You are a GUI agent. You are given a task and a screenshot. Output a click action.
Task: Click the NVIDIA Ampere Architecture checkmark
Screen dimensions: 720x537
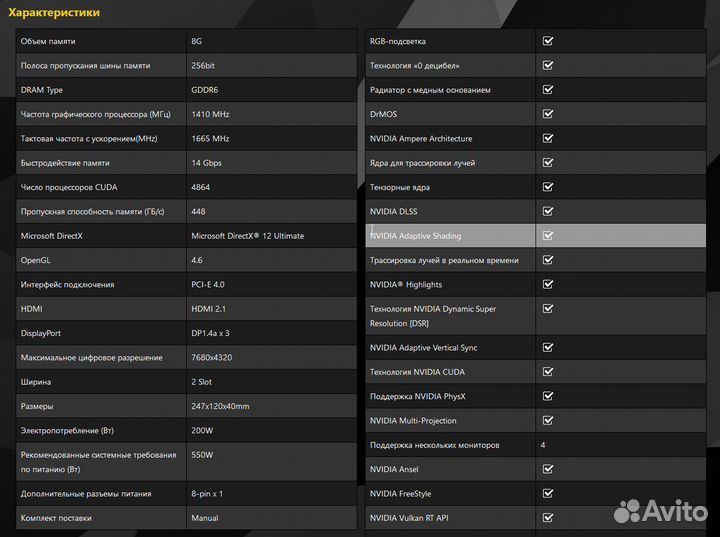(x=547, y=138)
